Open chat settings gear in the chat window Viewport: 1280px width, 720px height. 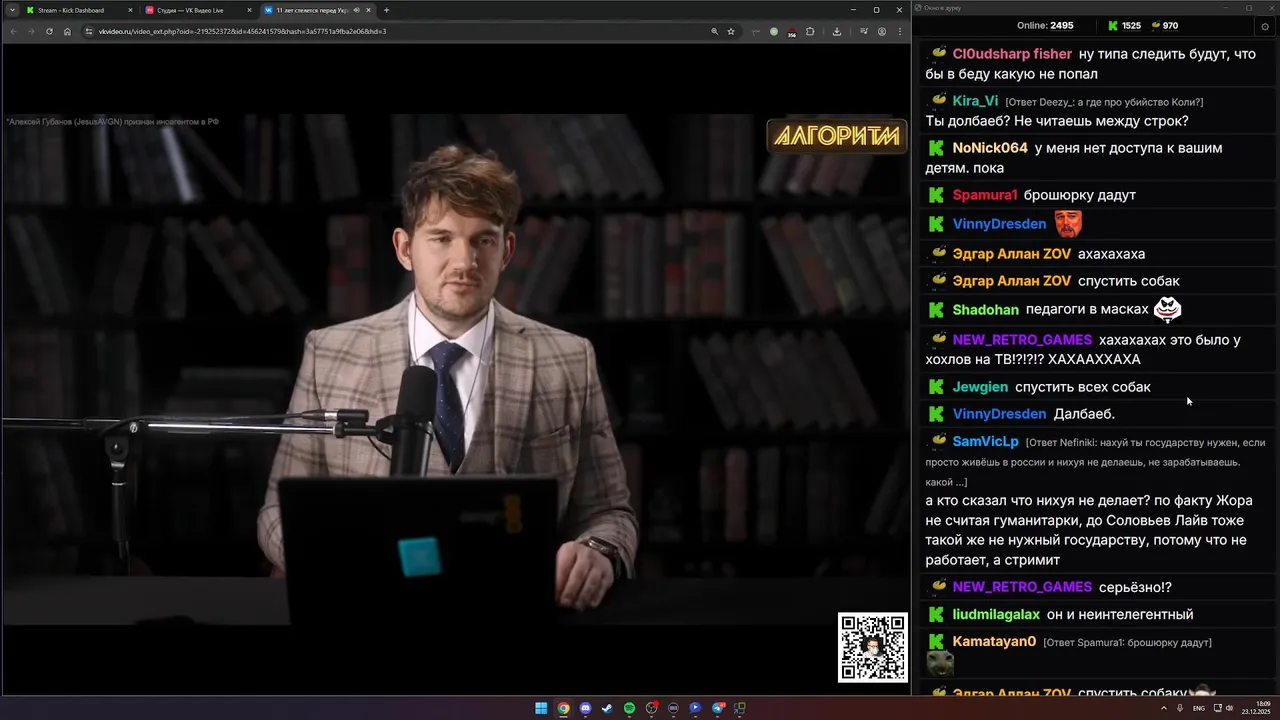coord(1265,26)
